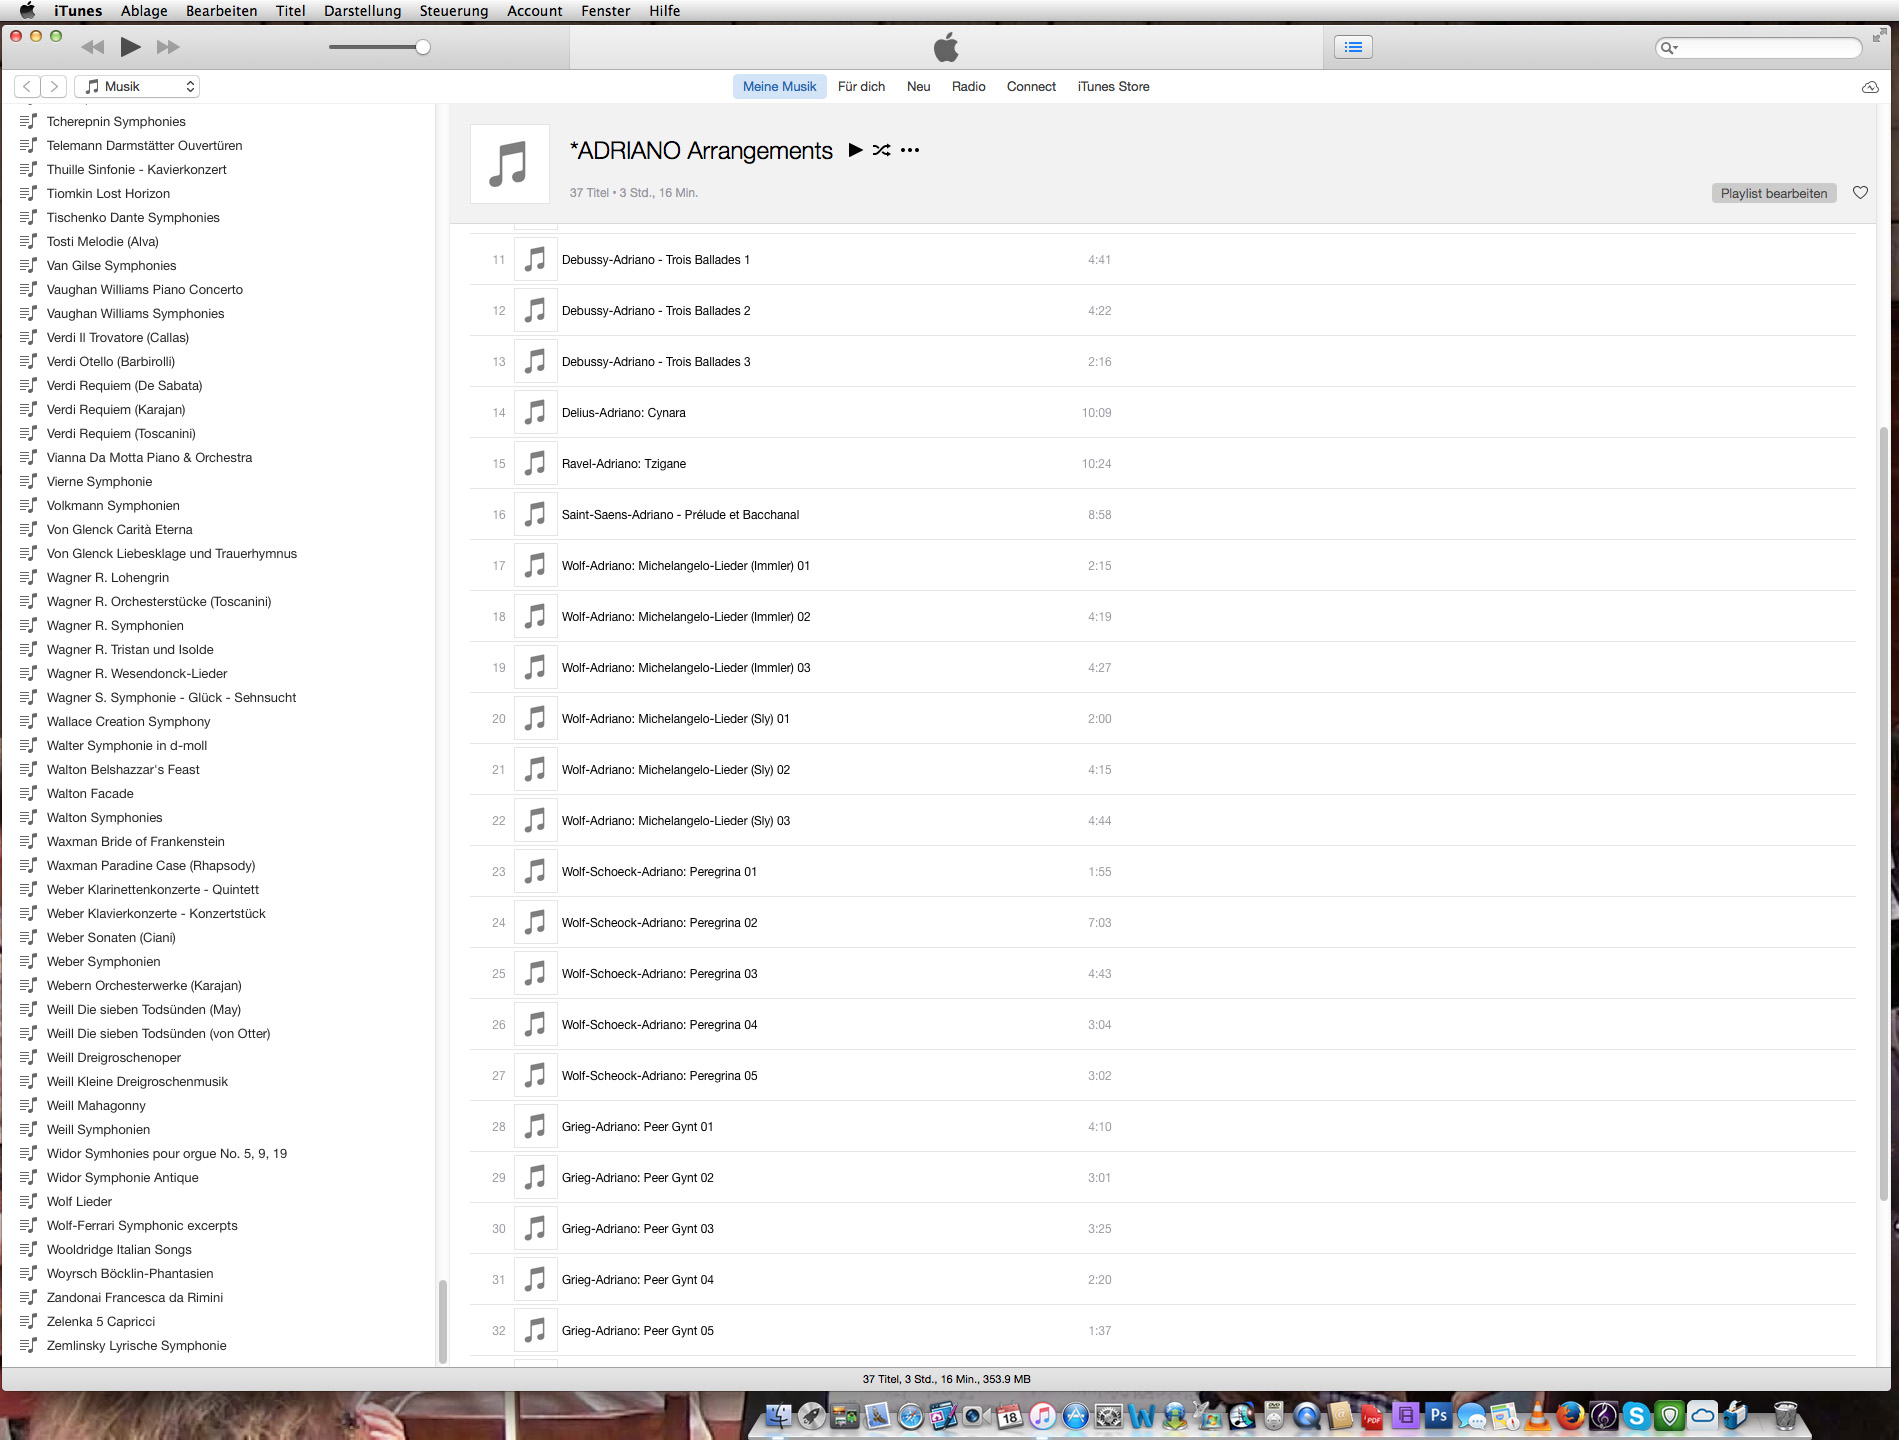The image size is (1899, 1440).
Task: Click the Playlist bearbeiten button
Action: pos(1773,194)
